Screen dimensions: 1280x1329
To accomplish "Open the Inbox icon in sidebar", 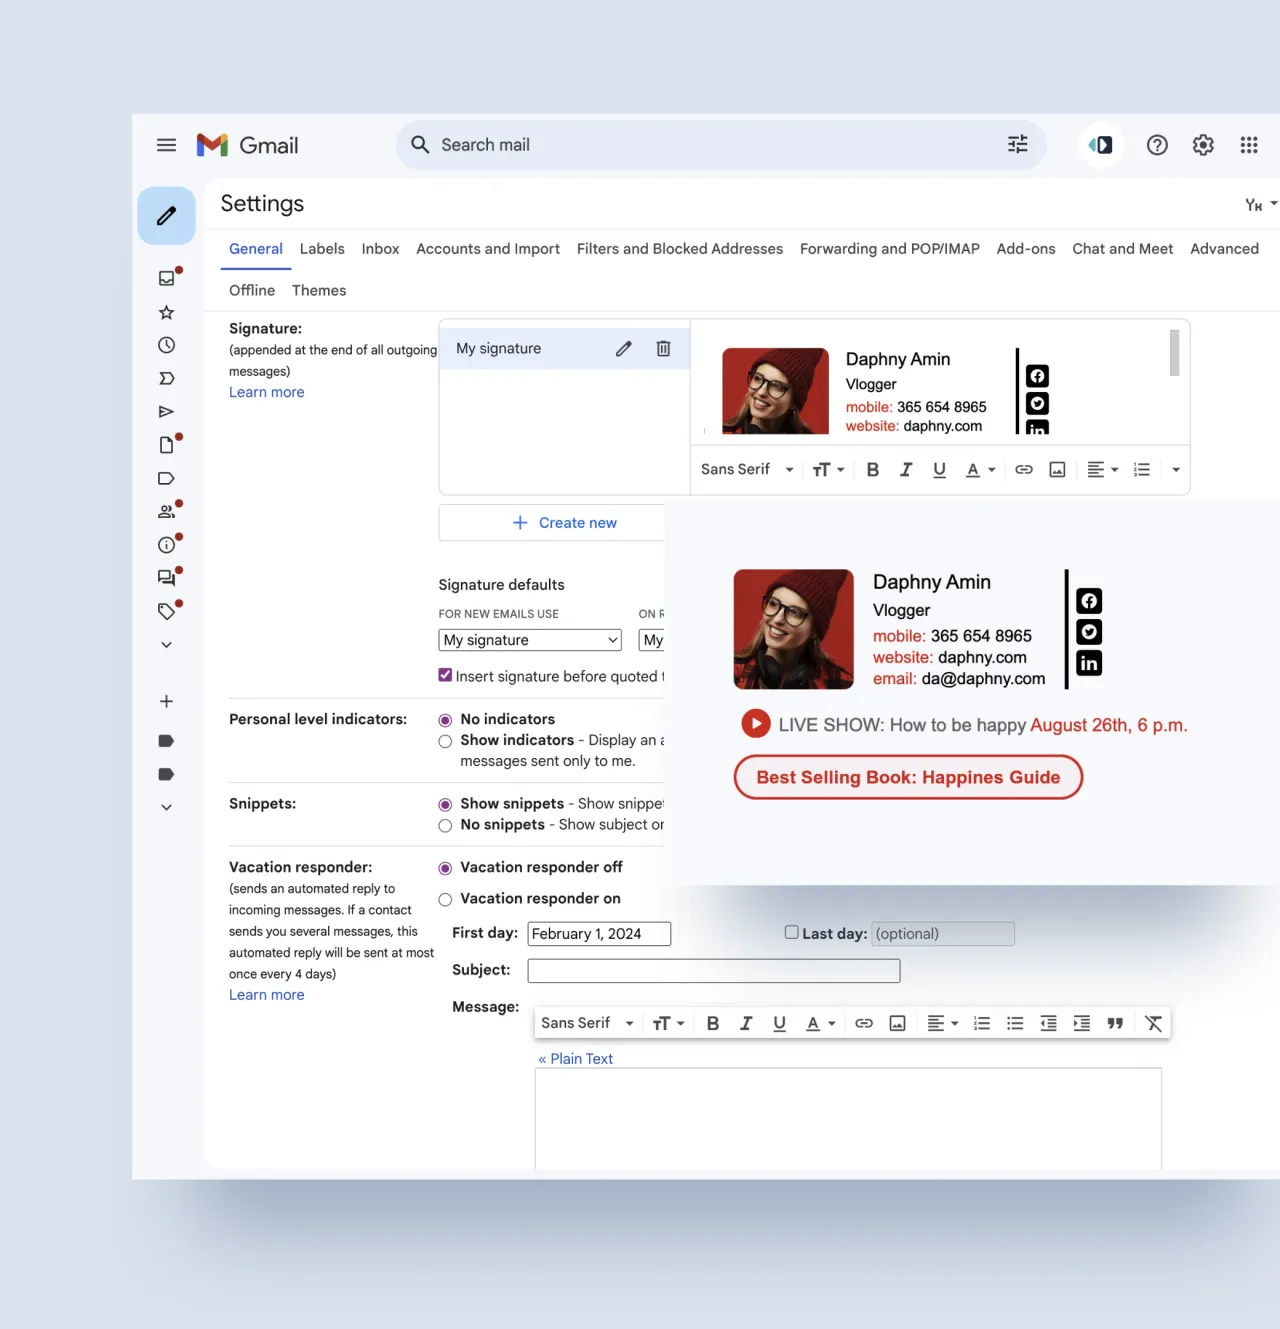I will click(x=166, y=278).
